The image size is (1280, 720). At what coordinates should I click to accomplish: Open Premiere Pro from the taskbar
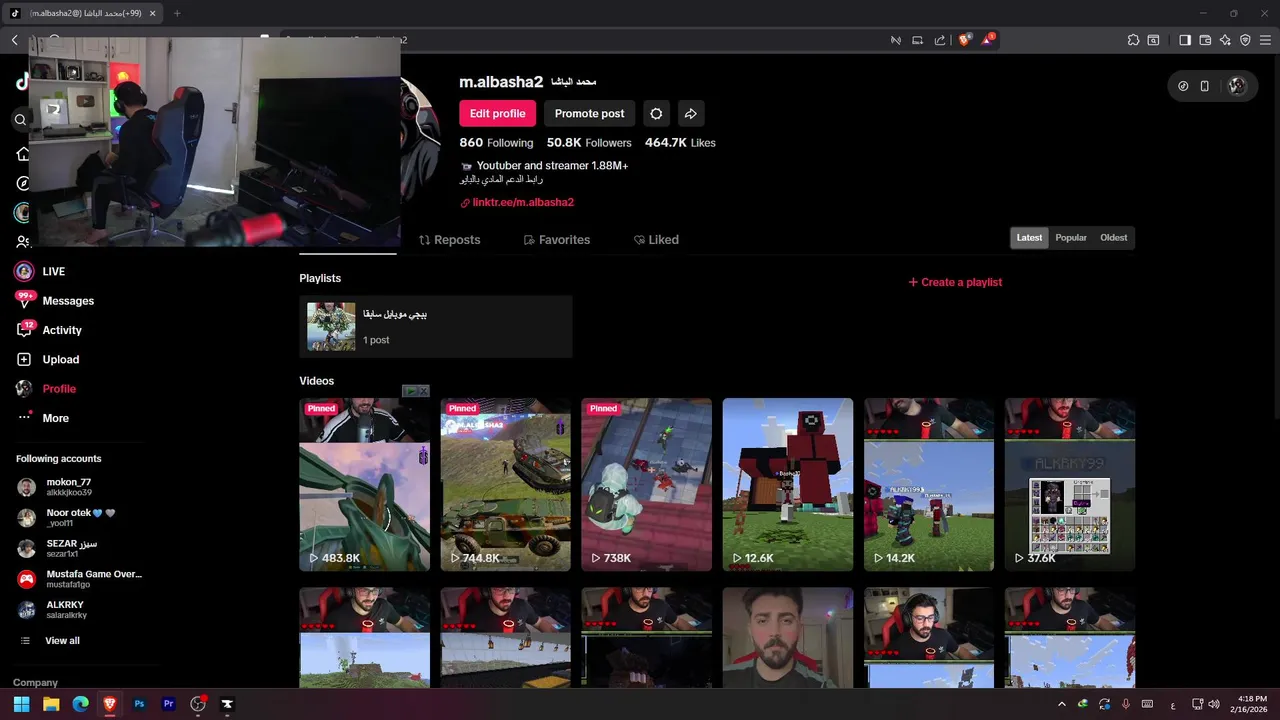168,704
